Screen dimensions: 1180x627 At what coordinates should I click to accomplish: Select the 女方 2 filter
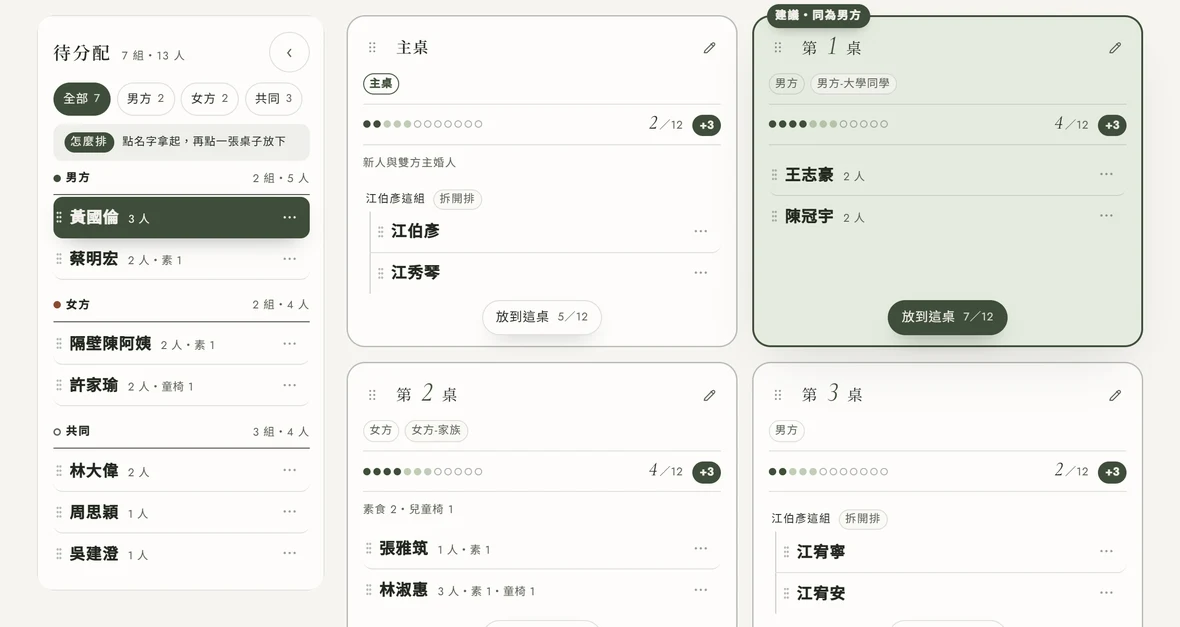click(210, 99)
